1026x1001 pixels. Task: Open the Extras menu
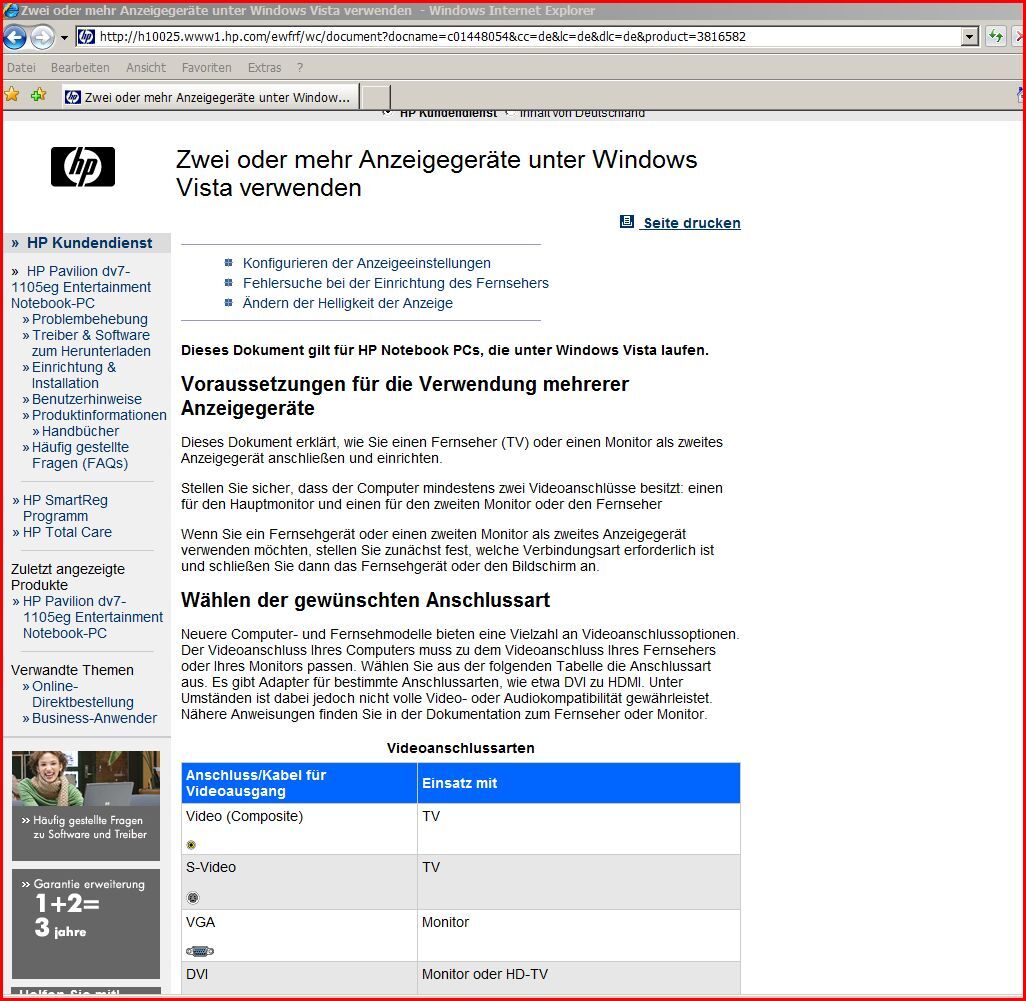point(265,67)
